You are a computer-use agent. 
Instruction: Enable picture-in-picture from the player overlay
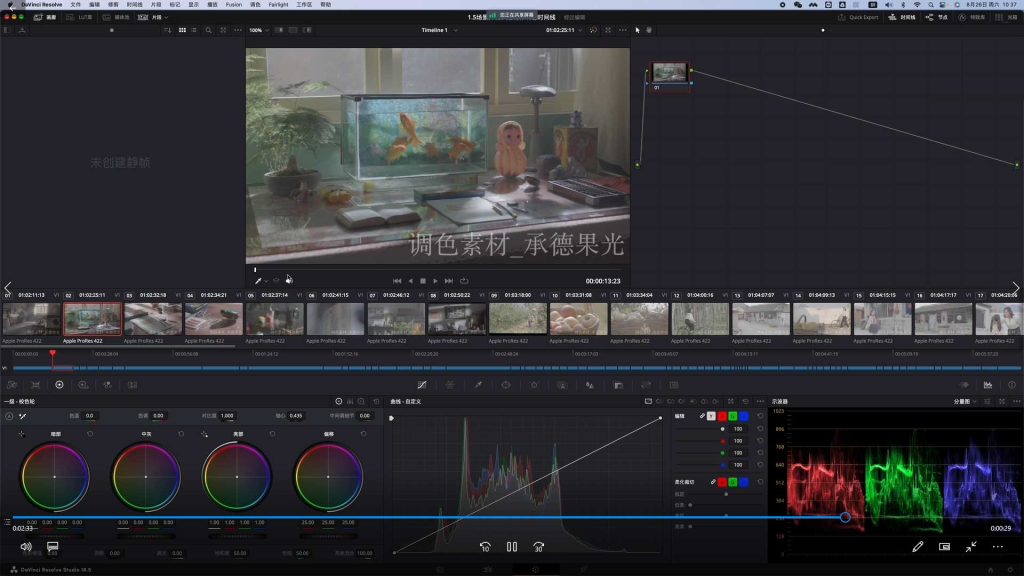pyautogui.click(x=944, y=547)
